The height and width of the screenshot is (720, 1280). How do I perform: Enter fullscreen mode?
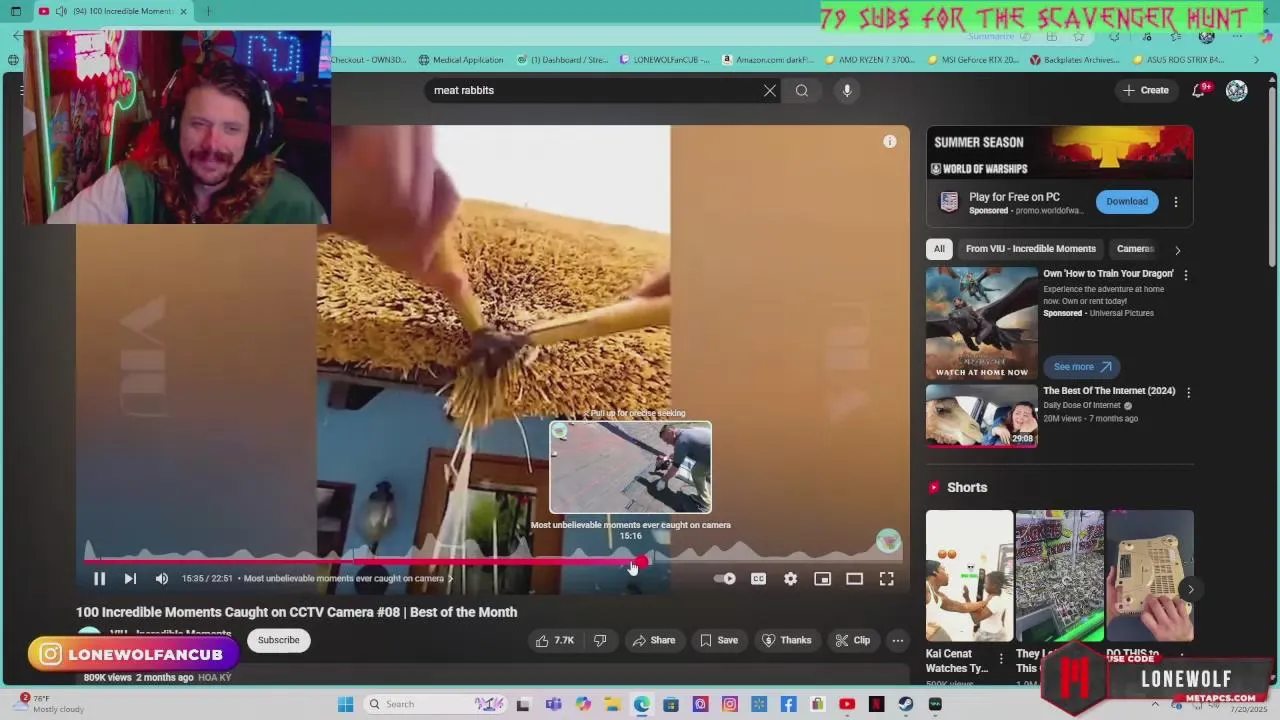886,578
